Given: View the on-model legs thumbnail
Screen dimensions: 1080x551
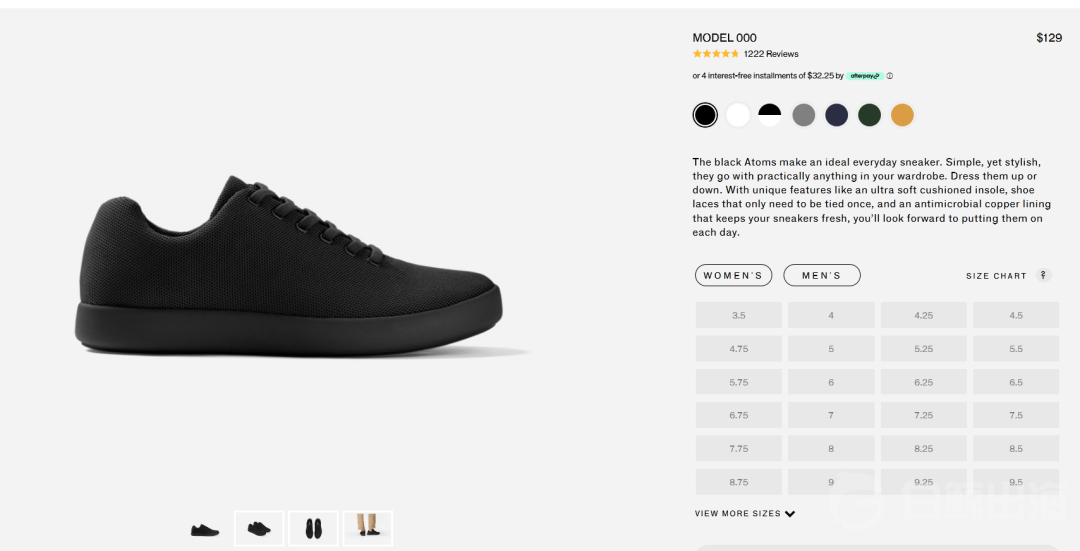Looking at the screenshot, I should tap(368, 528).
